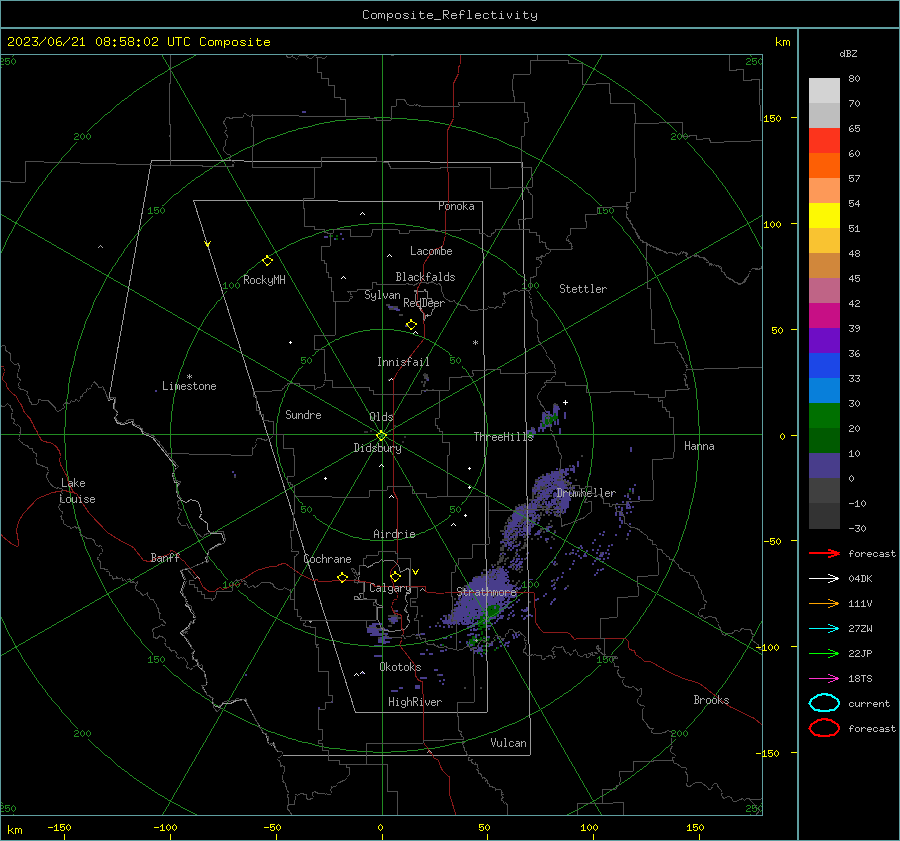900x841 pixels.
Task: Click the Banff town label
Action: 165,558
